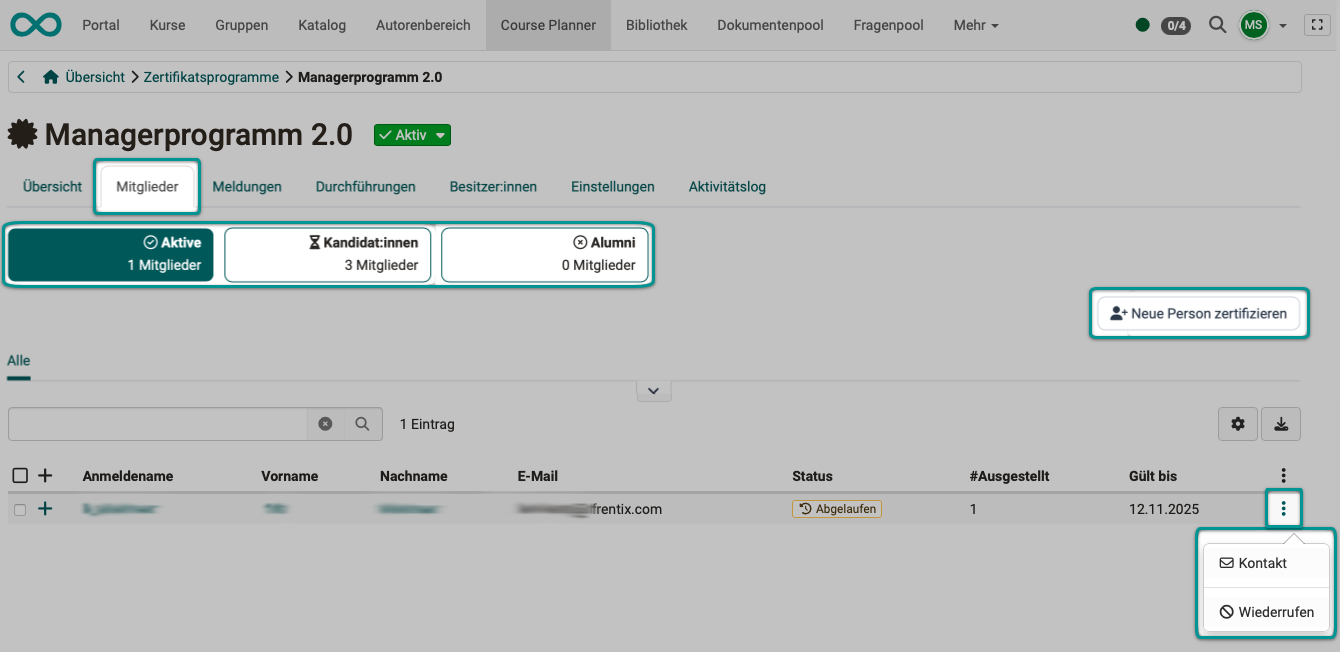Open the three-dot menu of the member row
The height and width of the screenshot is (652, 1340).
click(1283, 508)
